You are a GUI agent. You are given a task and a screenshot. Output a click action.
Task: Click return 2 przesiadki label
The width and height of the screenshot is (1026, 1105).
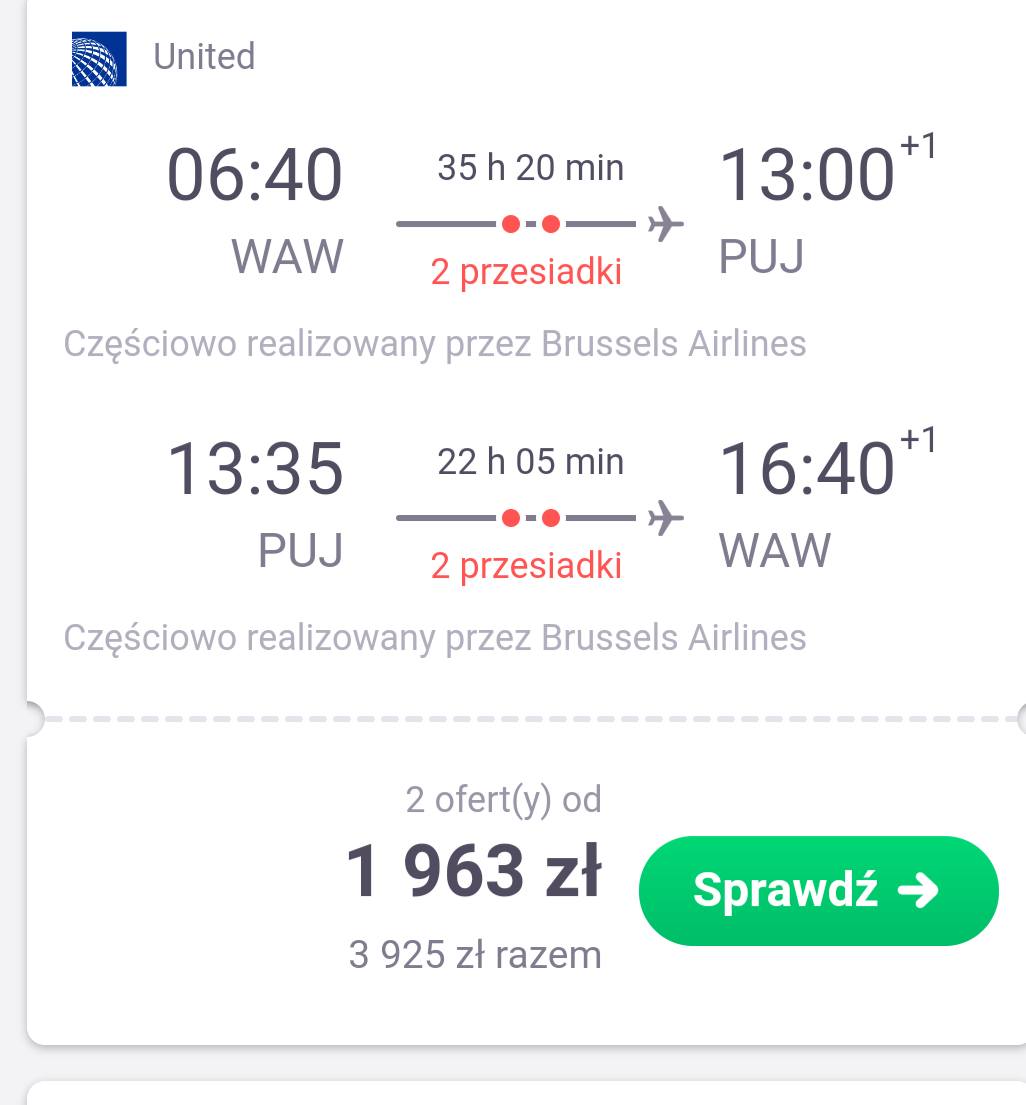point(526,566)
